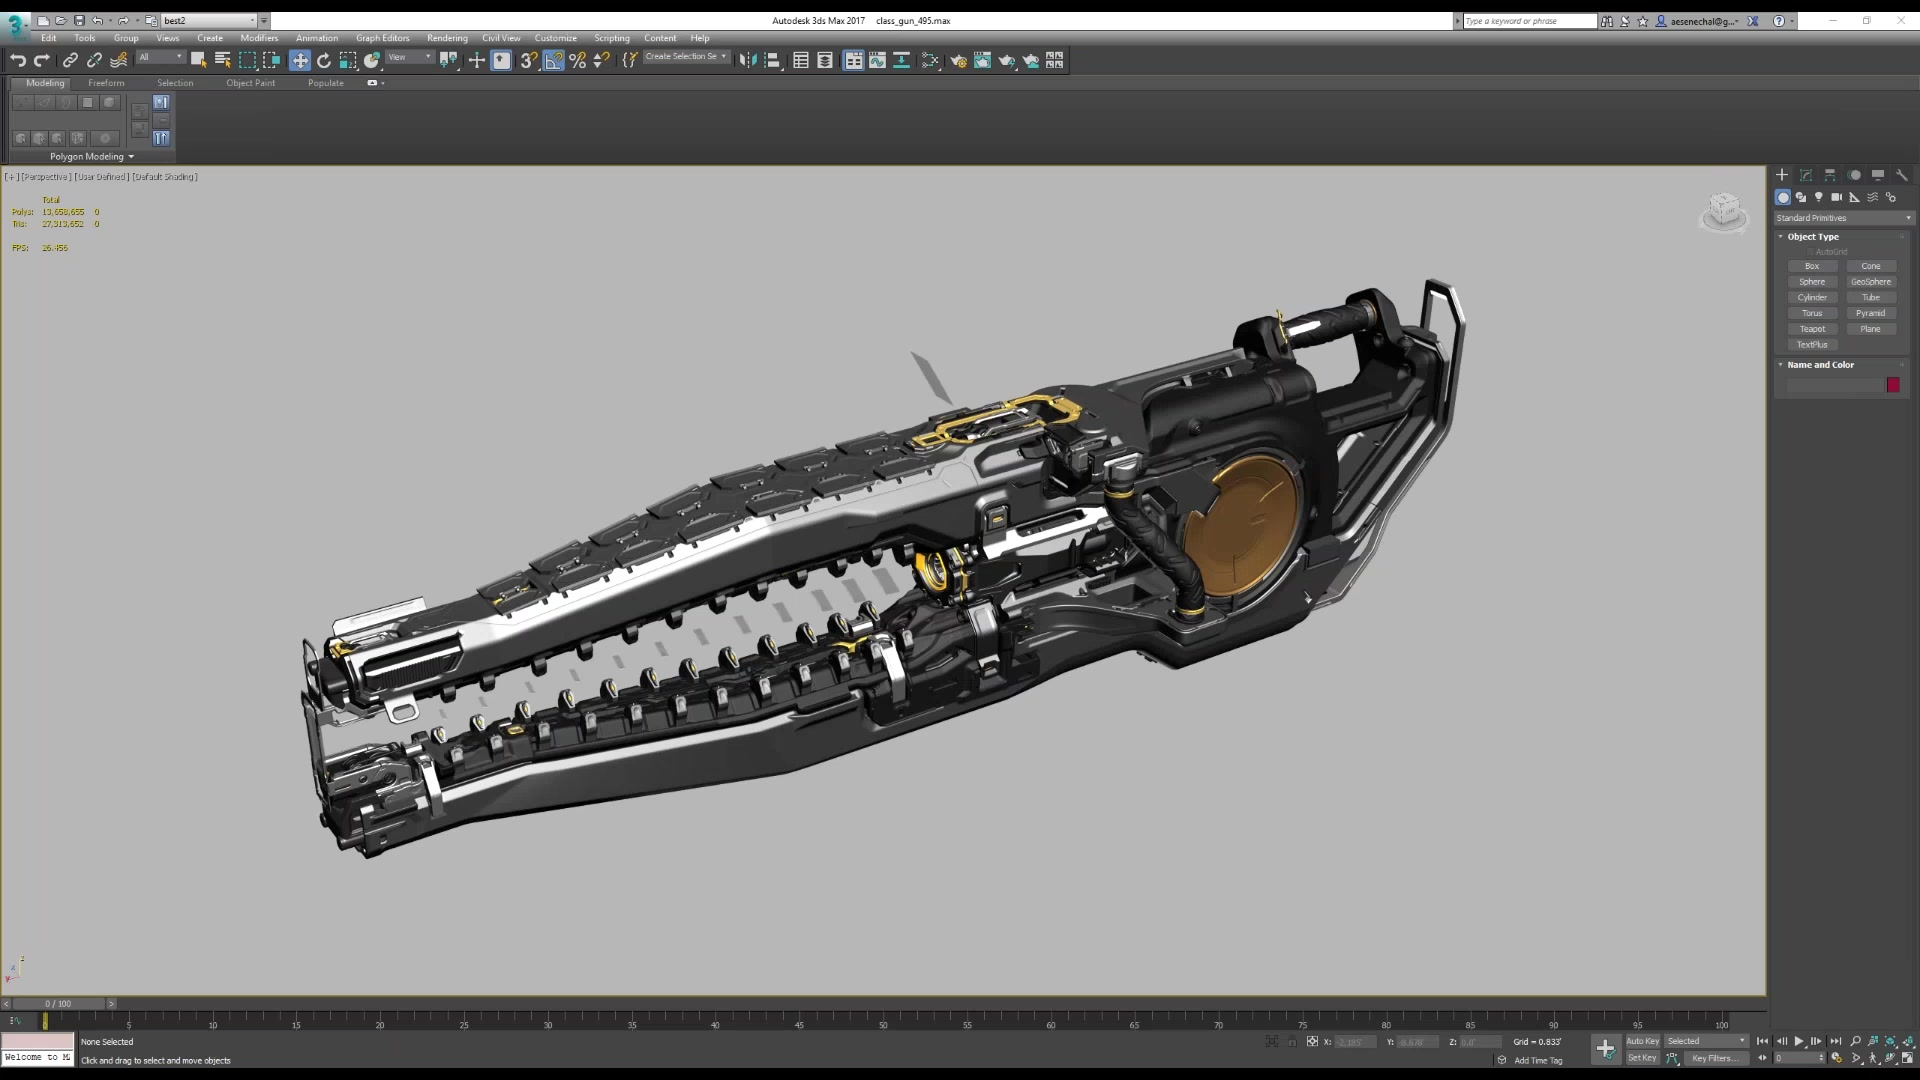Select the Select and Rotate tool
1920x1080 pixels.
[324, 61]
